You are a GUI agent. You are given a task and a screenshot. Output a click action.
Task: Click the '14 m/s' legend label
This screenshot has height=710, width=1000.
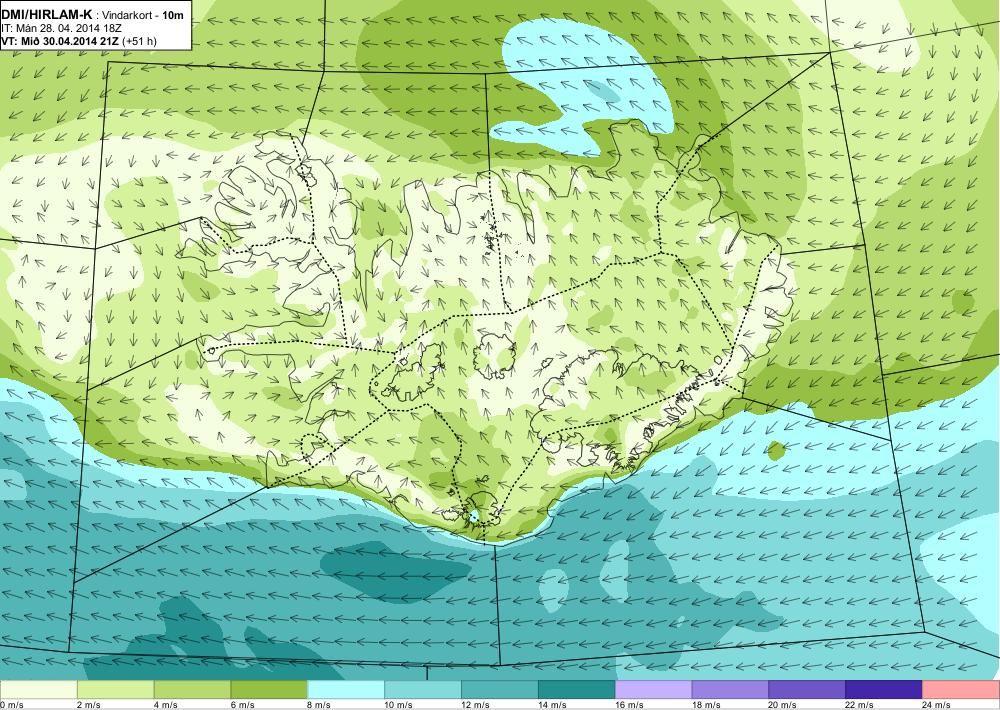(x=552, y=705)
